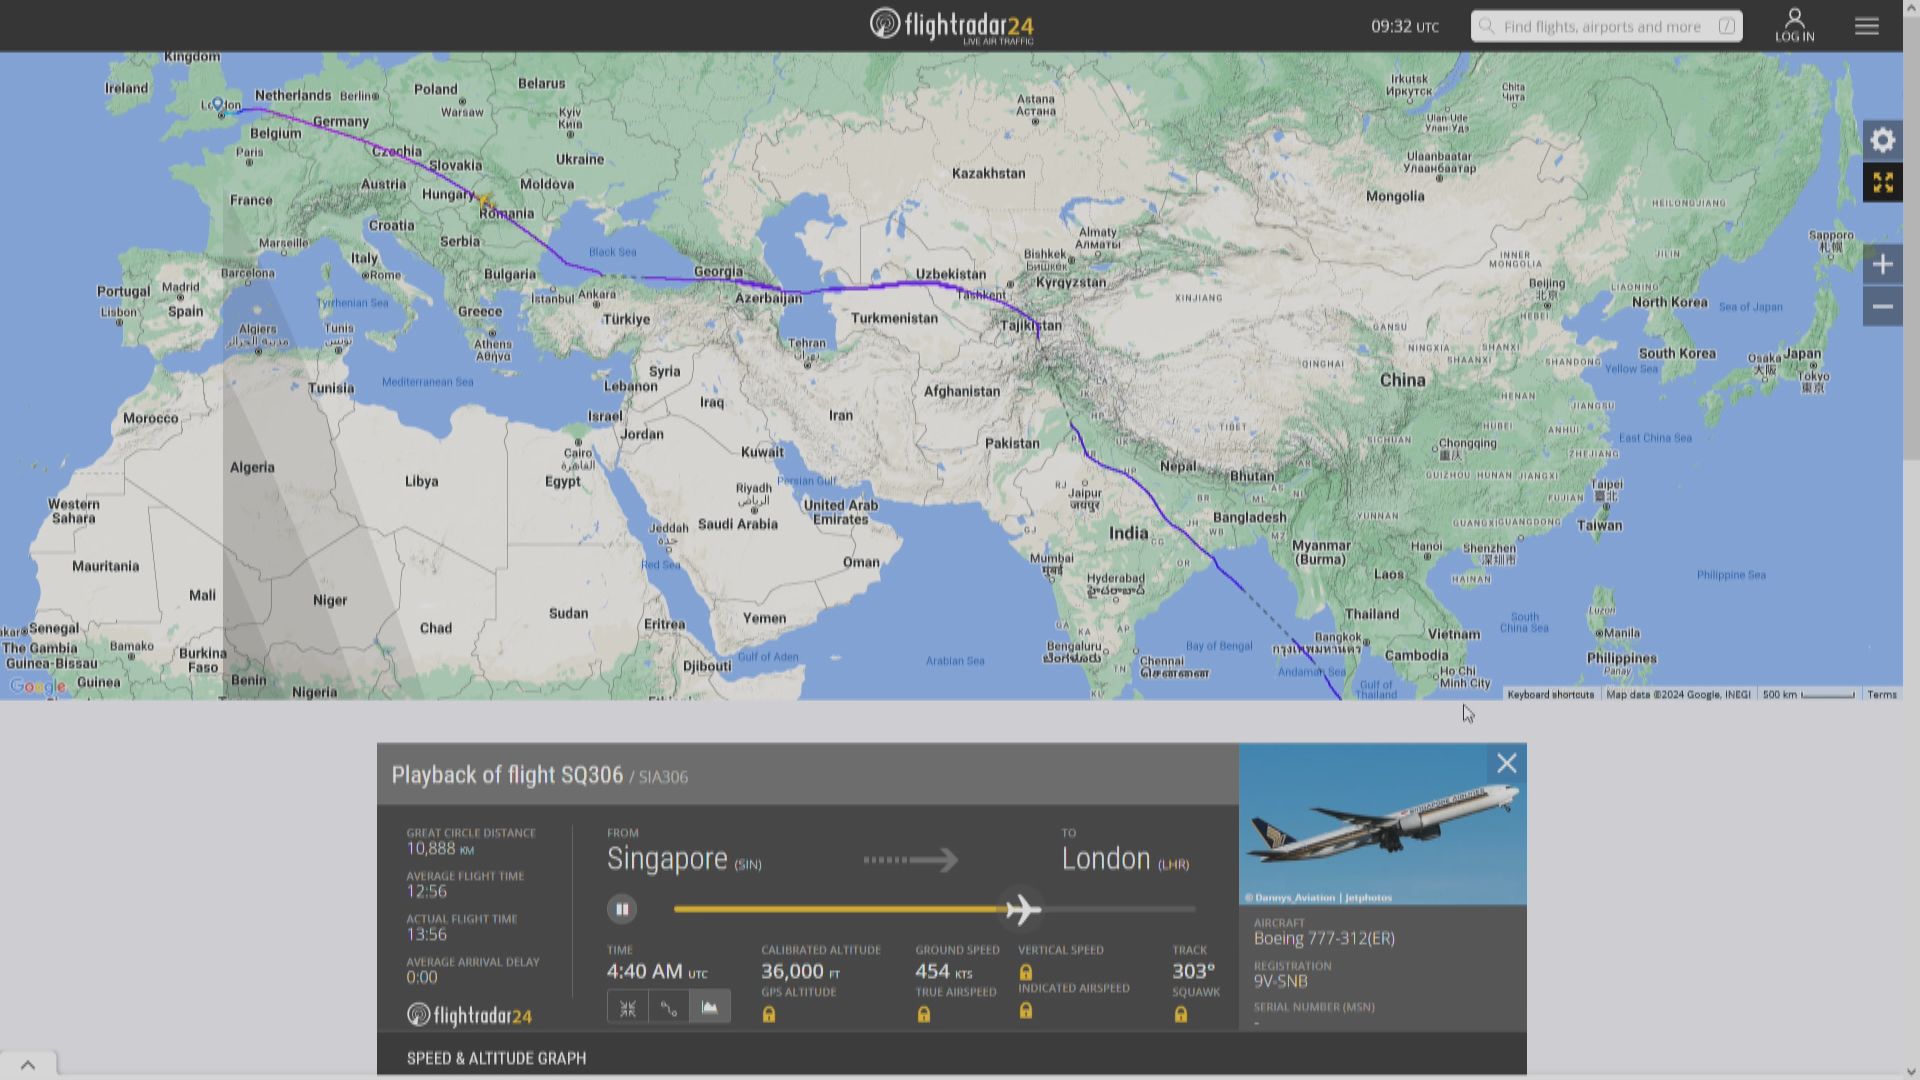This screenshot has width=1920, height=1080.
Task: Focus the Find flights search field
Action: (1606, 26)
